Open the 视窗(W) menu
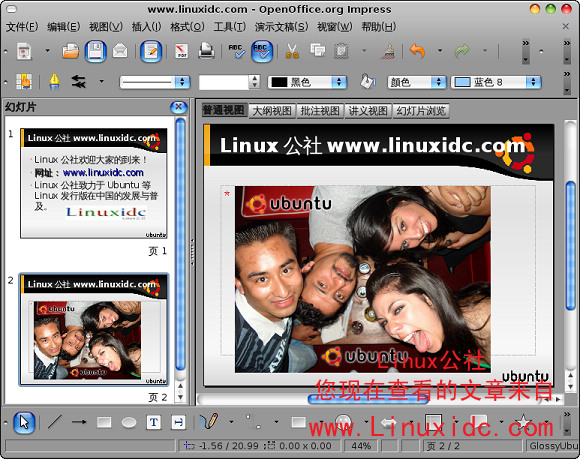Image resolution: width=580 pixels, height=459 pixels. (x=335, y=27)
